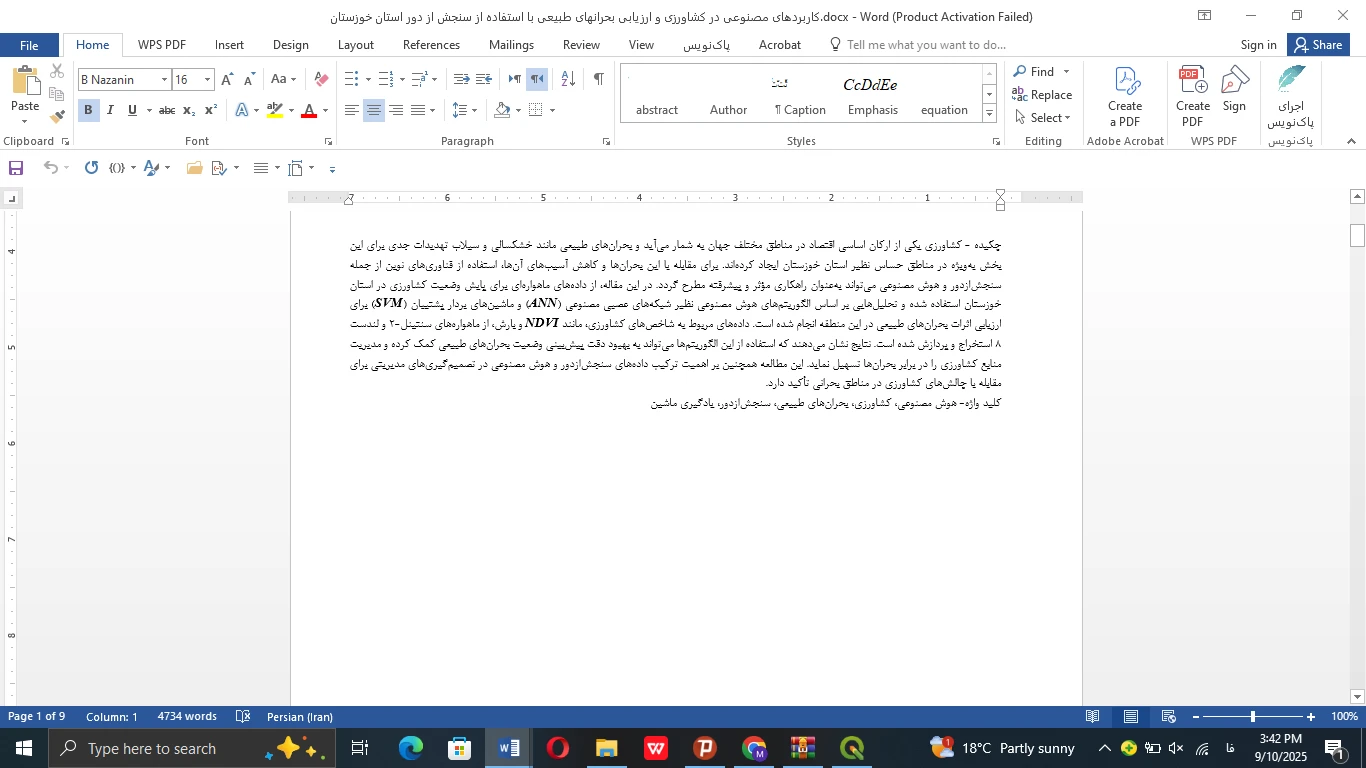Screen dimensions: 1366x768
Task: Open the Layout ribbon tab
Action: point(355,45)
